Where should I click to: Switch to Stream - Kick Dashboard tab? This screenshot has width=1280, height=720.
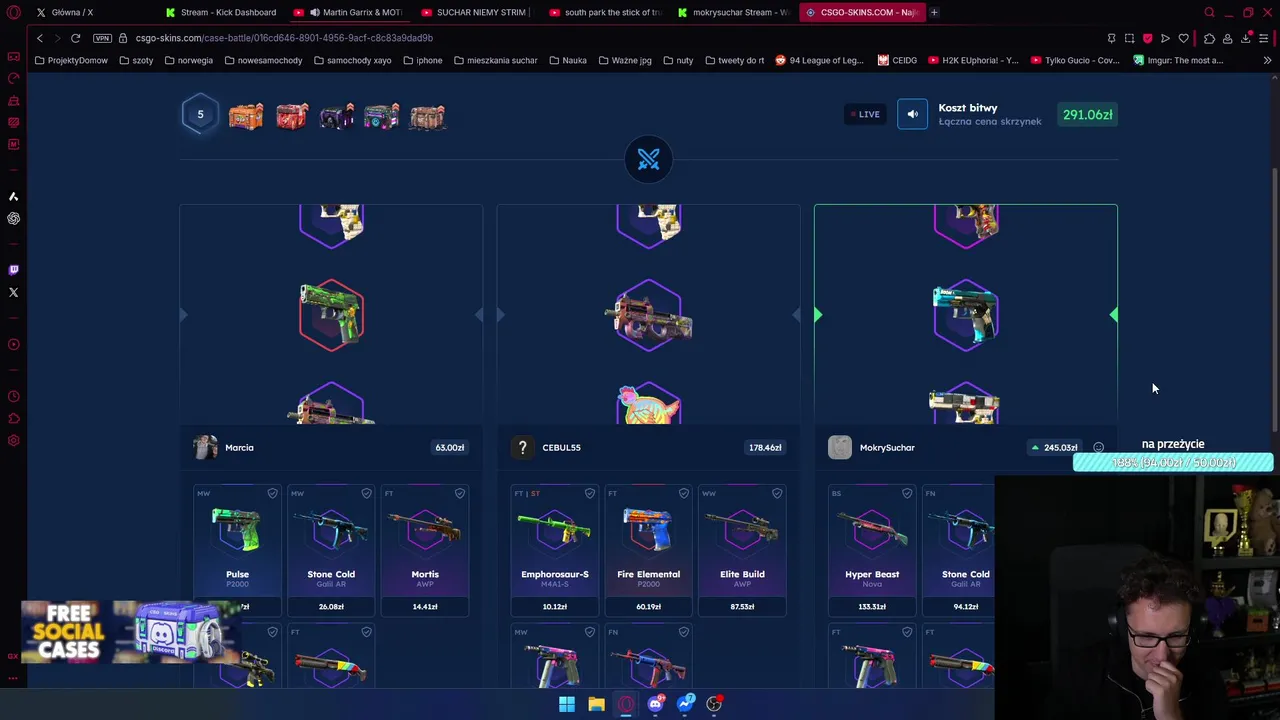[222, 12]
